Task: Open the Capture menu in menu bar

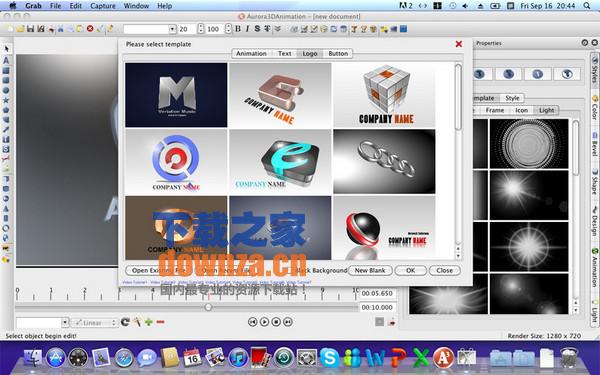Action: (x=103, y=6)
